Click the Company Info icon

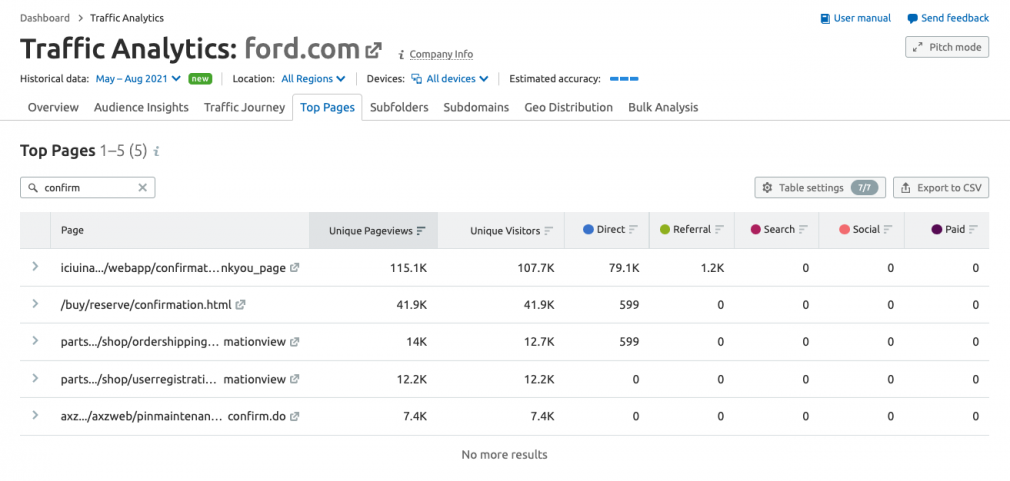401,55
